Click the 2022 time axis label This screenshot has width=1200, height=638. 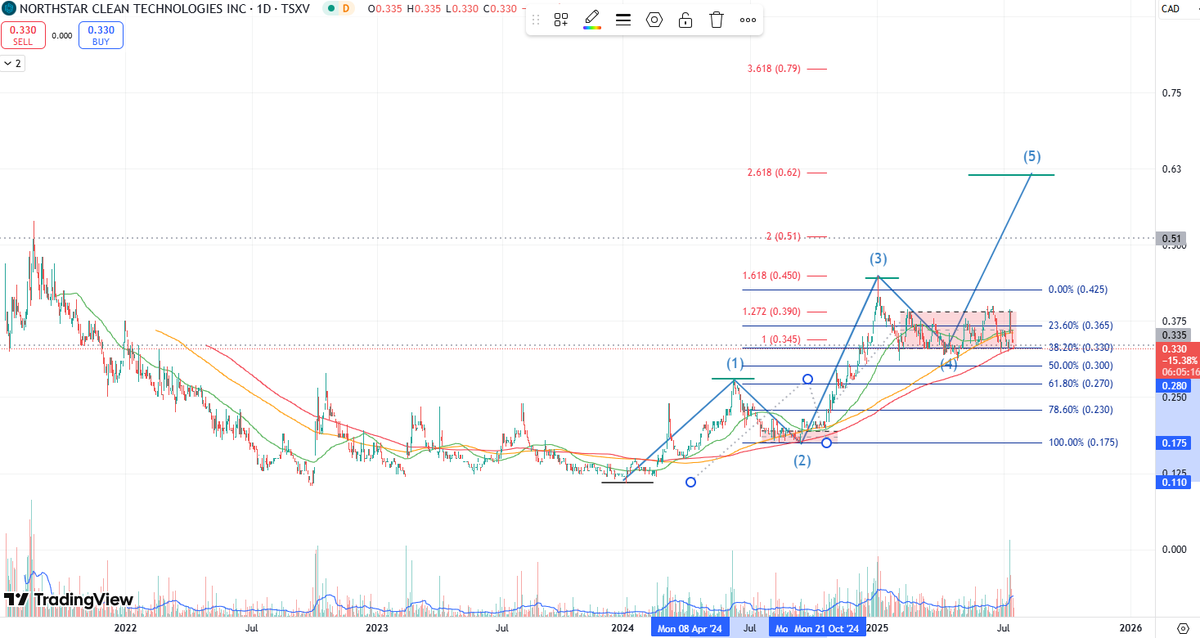(x=125, y=628)
